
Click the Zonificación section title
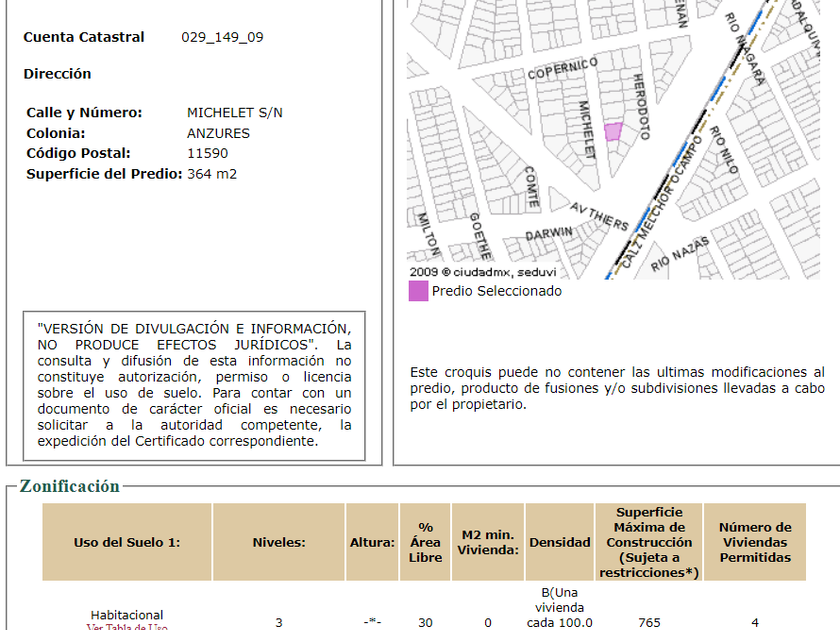[x=69, y=486]
